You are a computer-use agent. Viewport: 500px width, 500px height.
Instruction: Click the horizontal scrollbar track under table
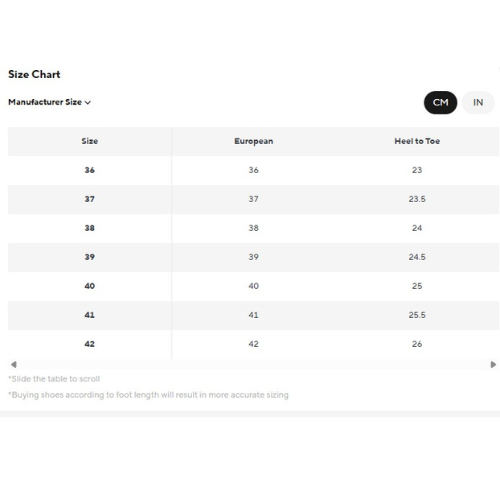(253, 364)
